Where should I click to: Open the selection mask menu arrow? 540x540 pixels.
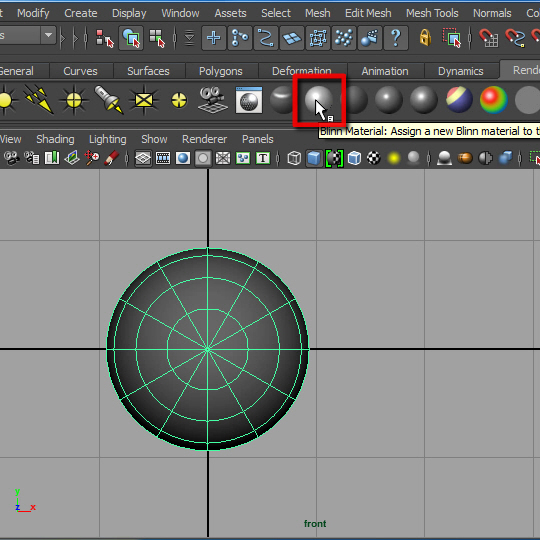click(x=189, y=38)
